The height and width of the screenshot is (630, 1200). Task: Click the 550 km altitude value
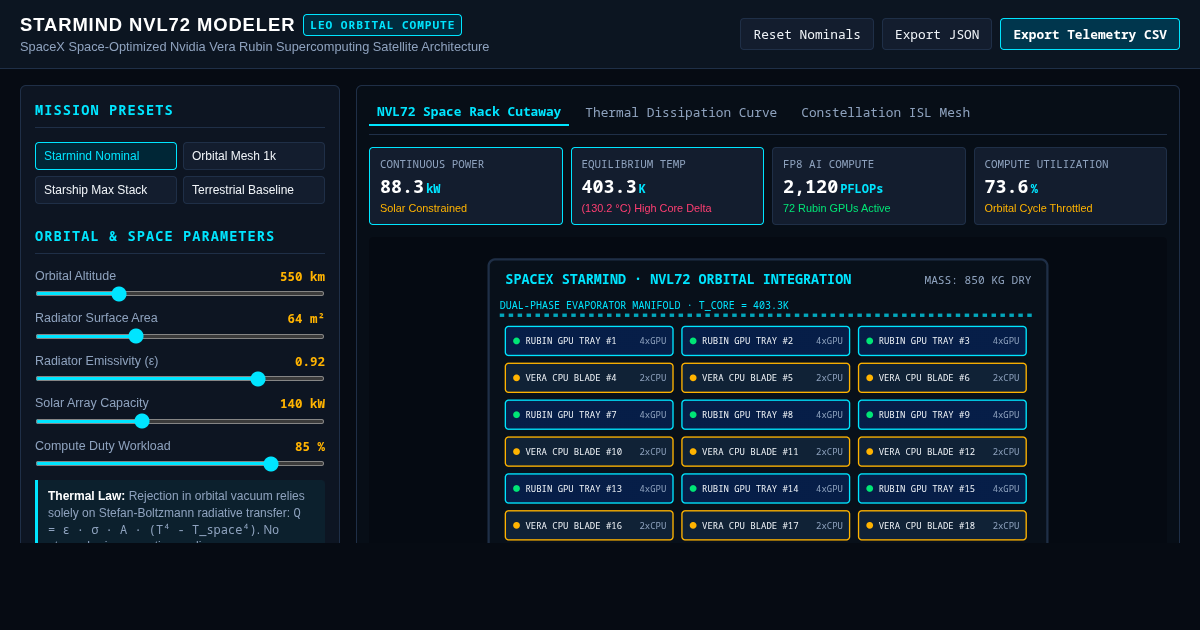point(302,277)
